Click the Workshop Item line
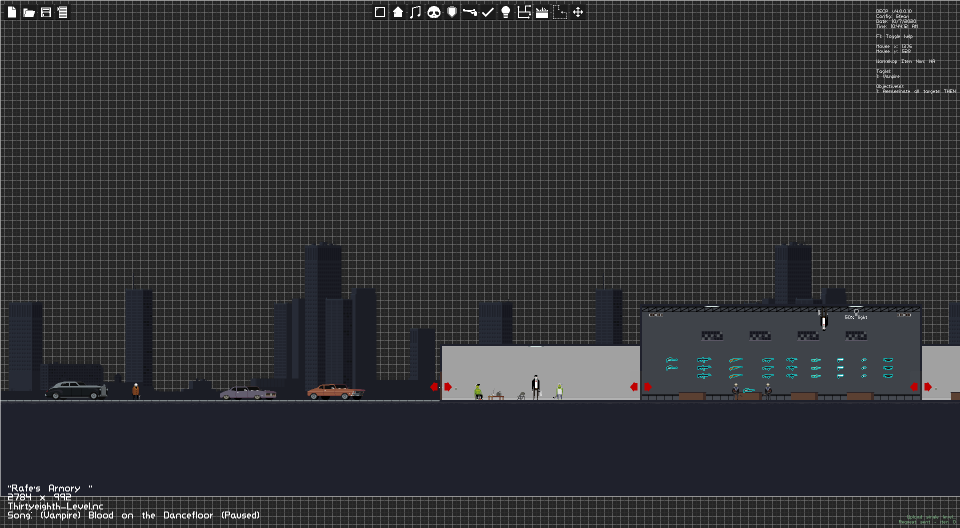Image resolution: width=960 pixels, height=528 pixels. click(906, 61)
